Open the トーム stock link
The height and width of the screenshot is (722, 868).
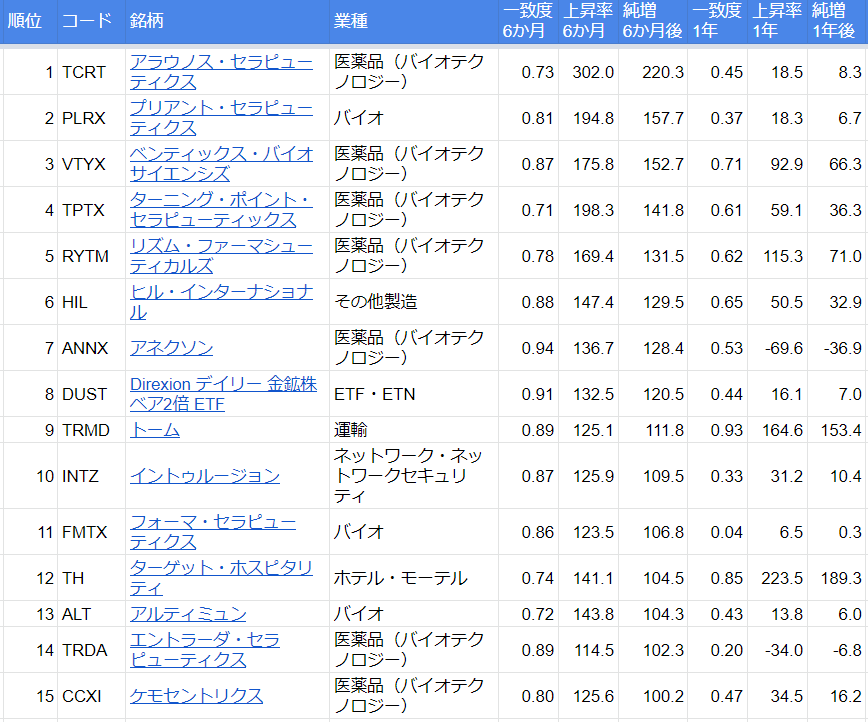(x=154, y=430)
